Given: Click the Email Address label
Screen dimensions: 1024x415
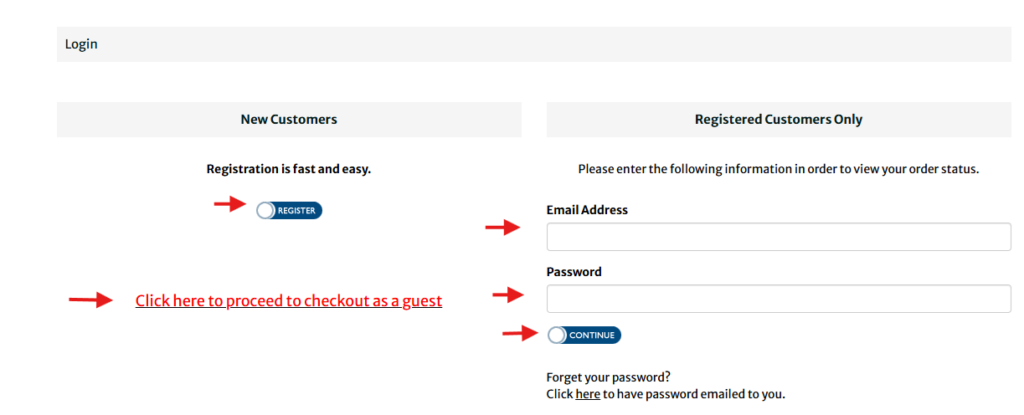Looking at the screenshot, I should pyautogui.click(x=587, y=210).
